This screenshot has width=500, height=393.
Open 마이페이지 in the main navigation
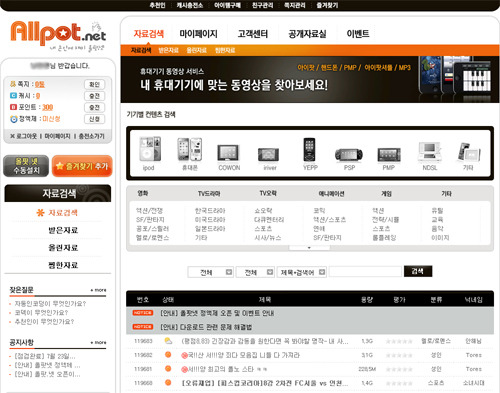pyautogui.click(x=198, y=34)
